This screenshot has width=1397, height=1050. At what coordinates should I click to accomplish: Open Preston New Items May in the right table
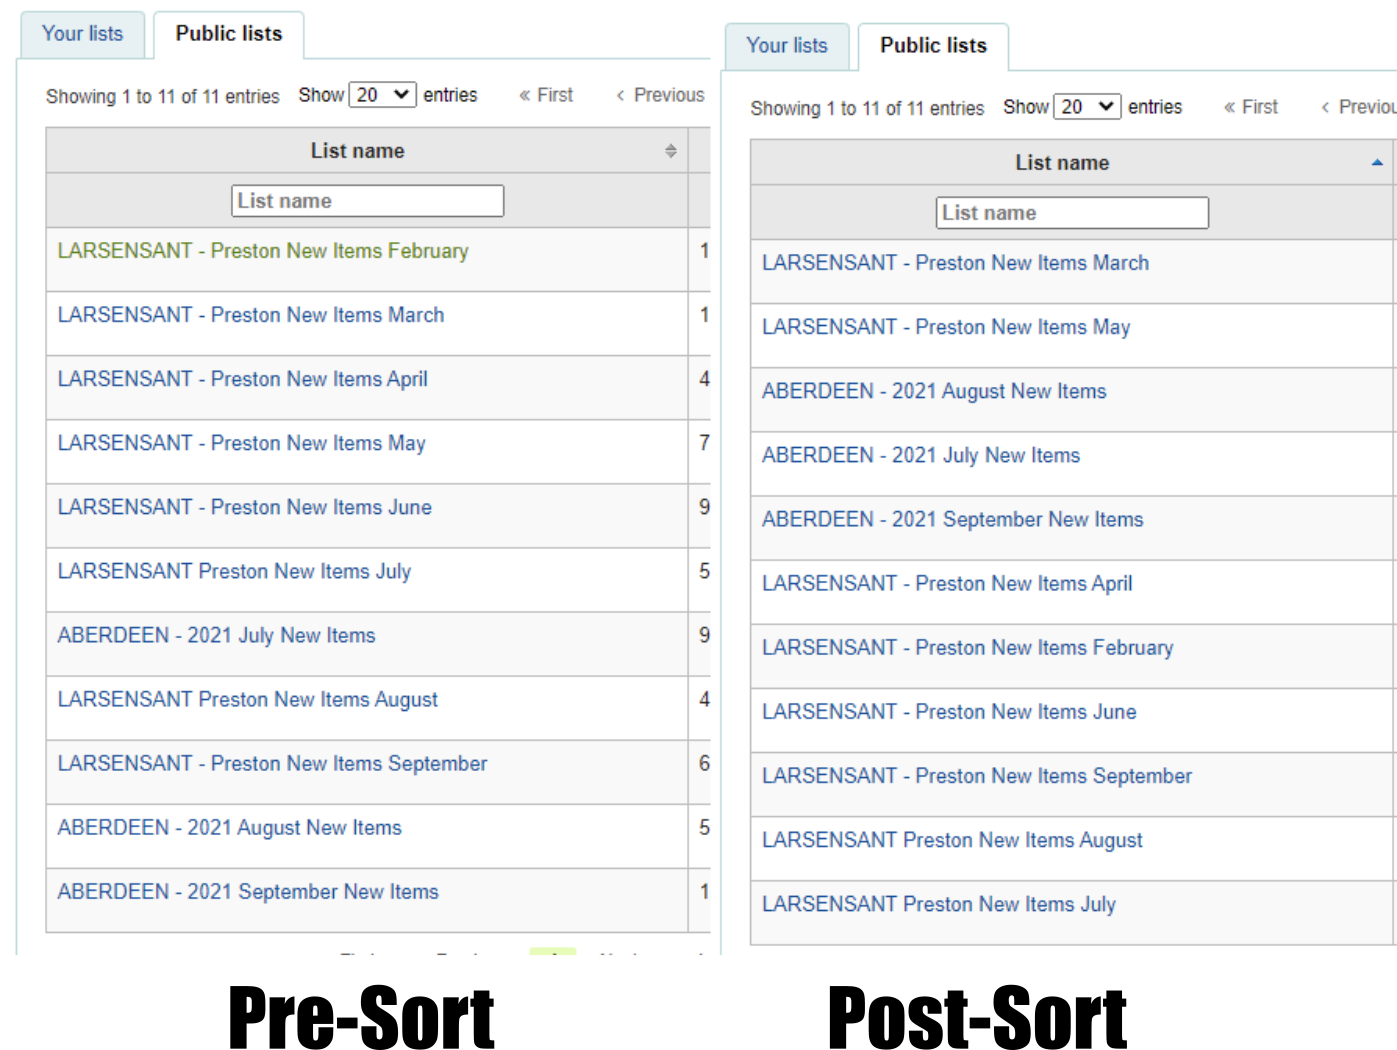click(x=946, y=328)
